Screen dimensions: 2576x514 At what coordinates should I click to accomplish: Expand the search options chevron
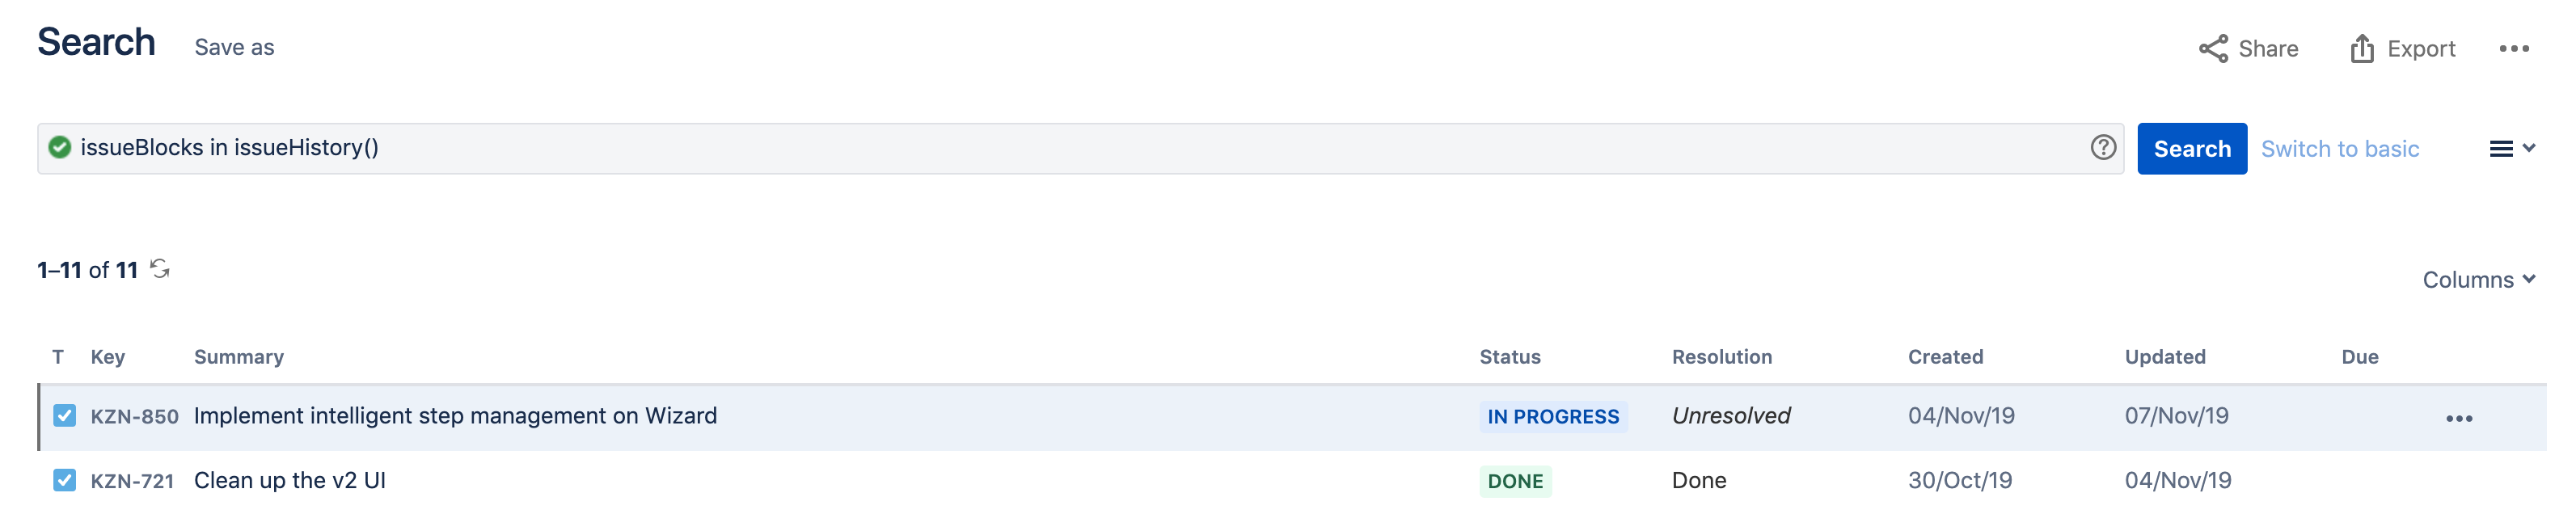(2531, 148)
